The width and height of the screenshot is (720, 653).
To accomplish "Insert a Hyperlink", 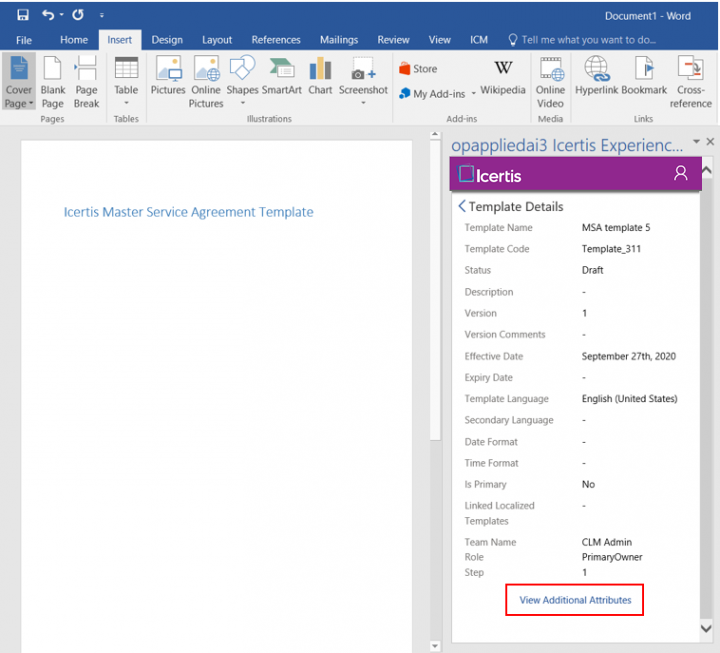I will pyautogui.click(x=597, y=76).
